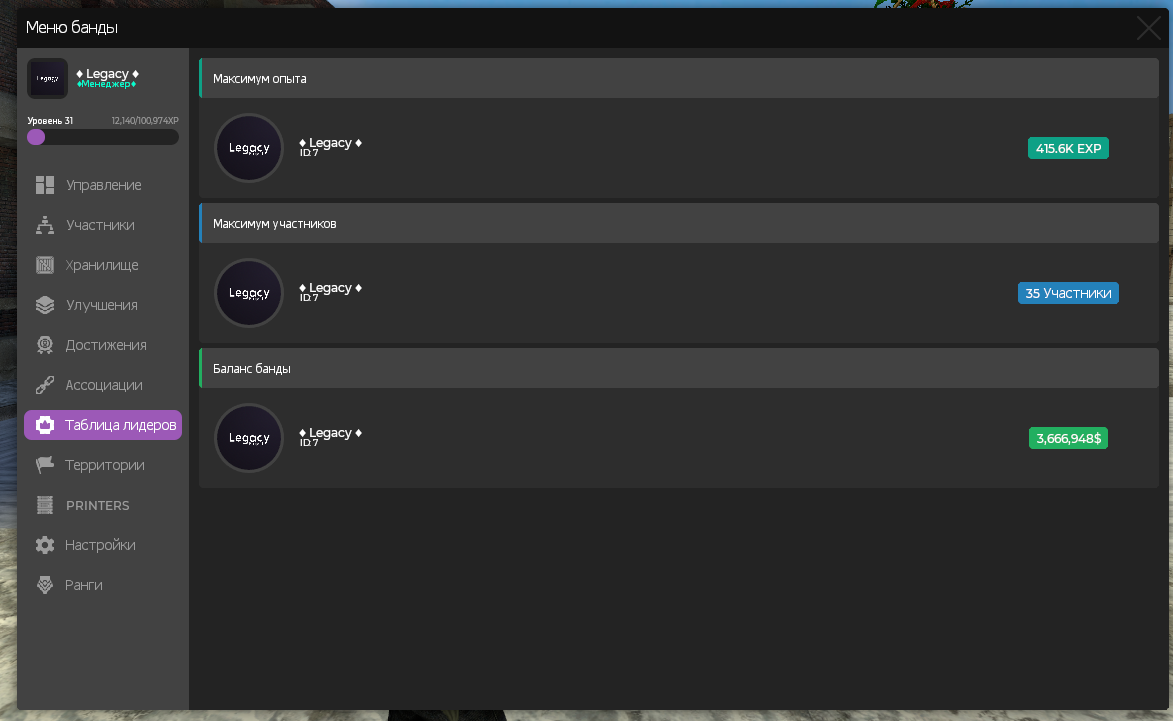Click the 3,666,948$ balance badge
Screen dimensions: 1173x721
1068,438
